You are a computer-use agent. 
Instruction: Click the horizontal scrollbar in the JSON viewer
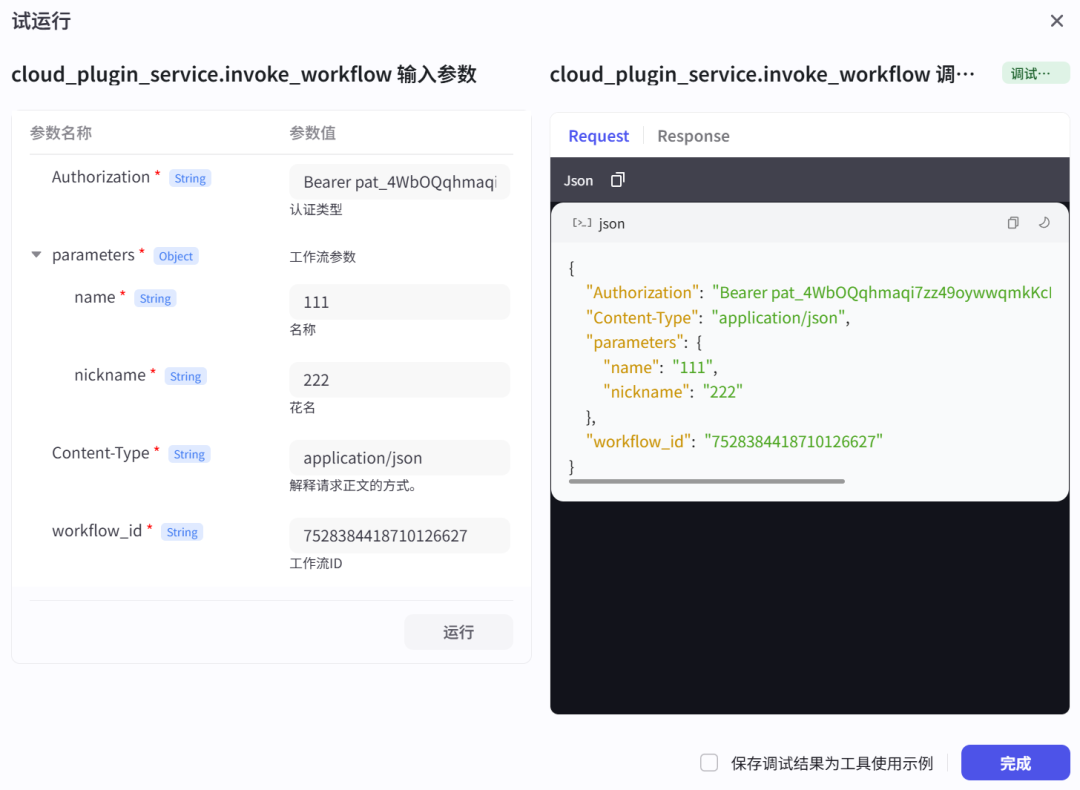[706, 481]
